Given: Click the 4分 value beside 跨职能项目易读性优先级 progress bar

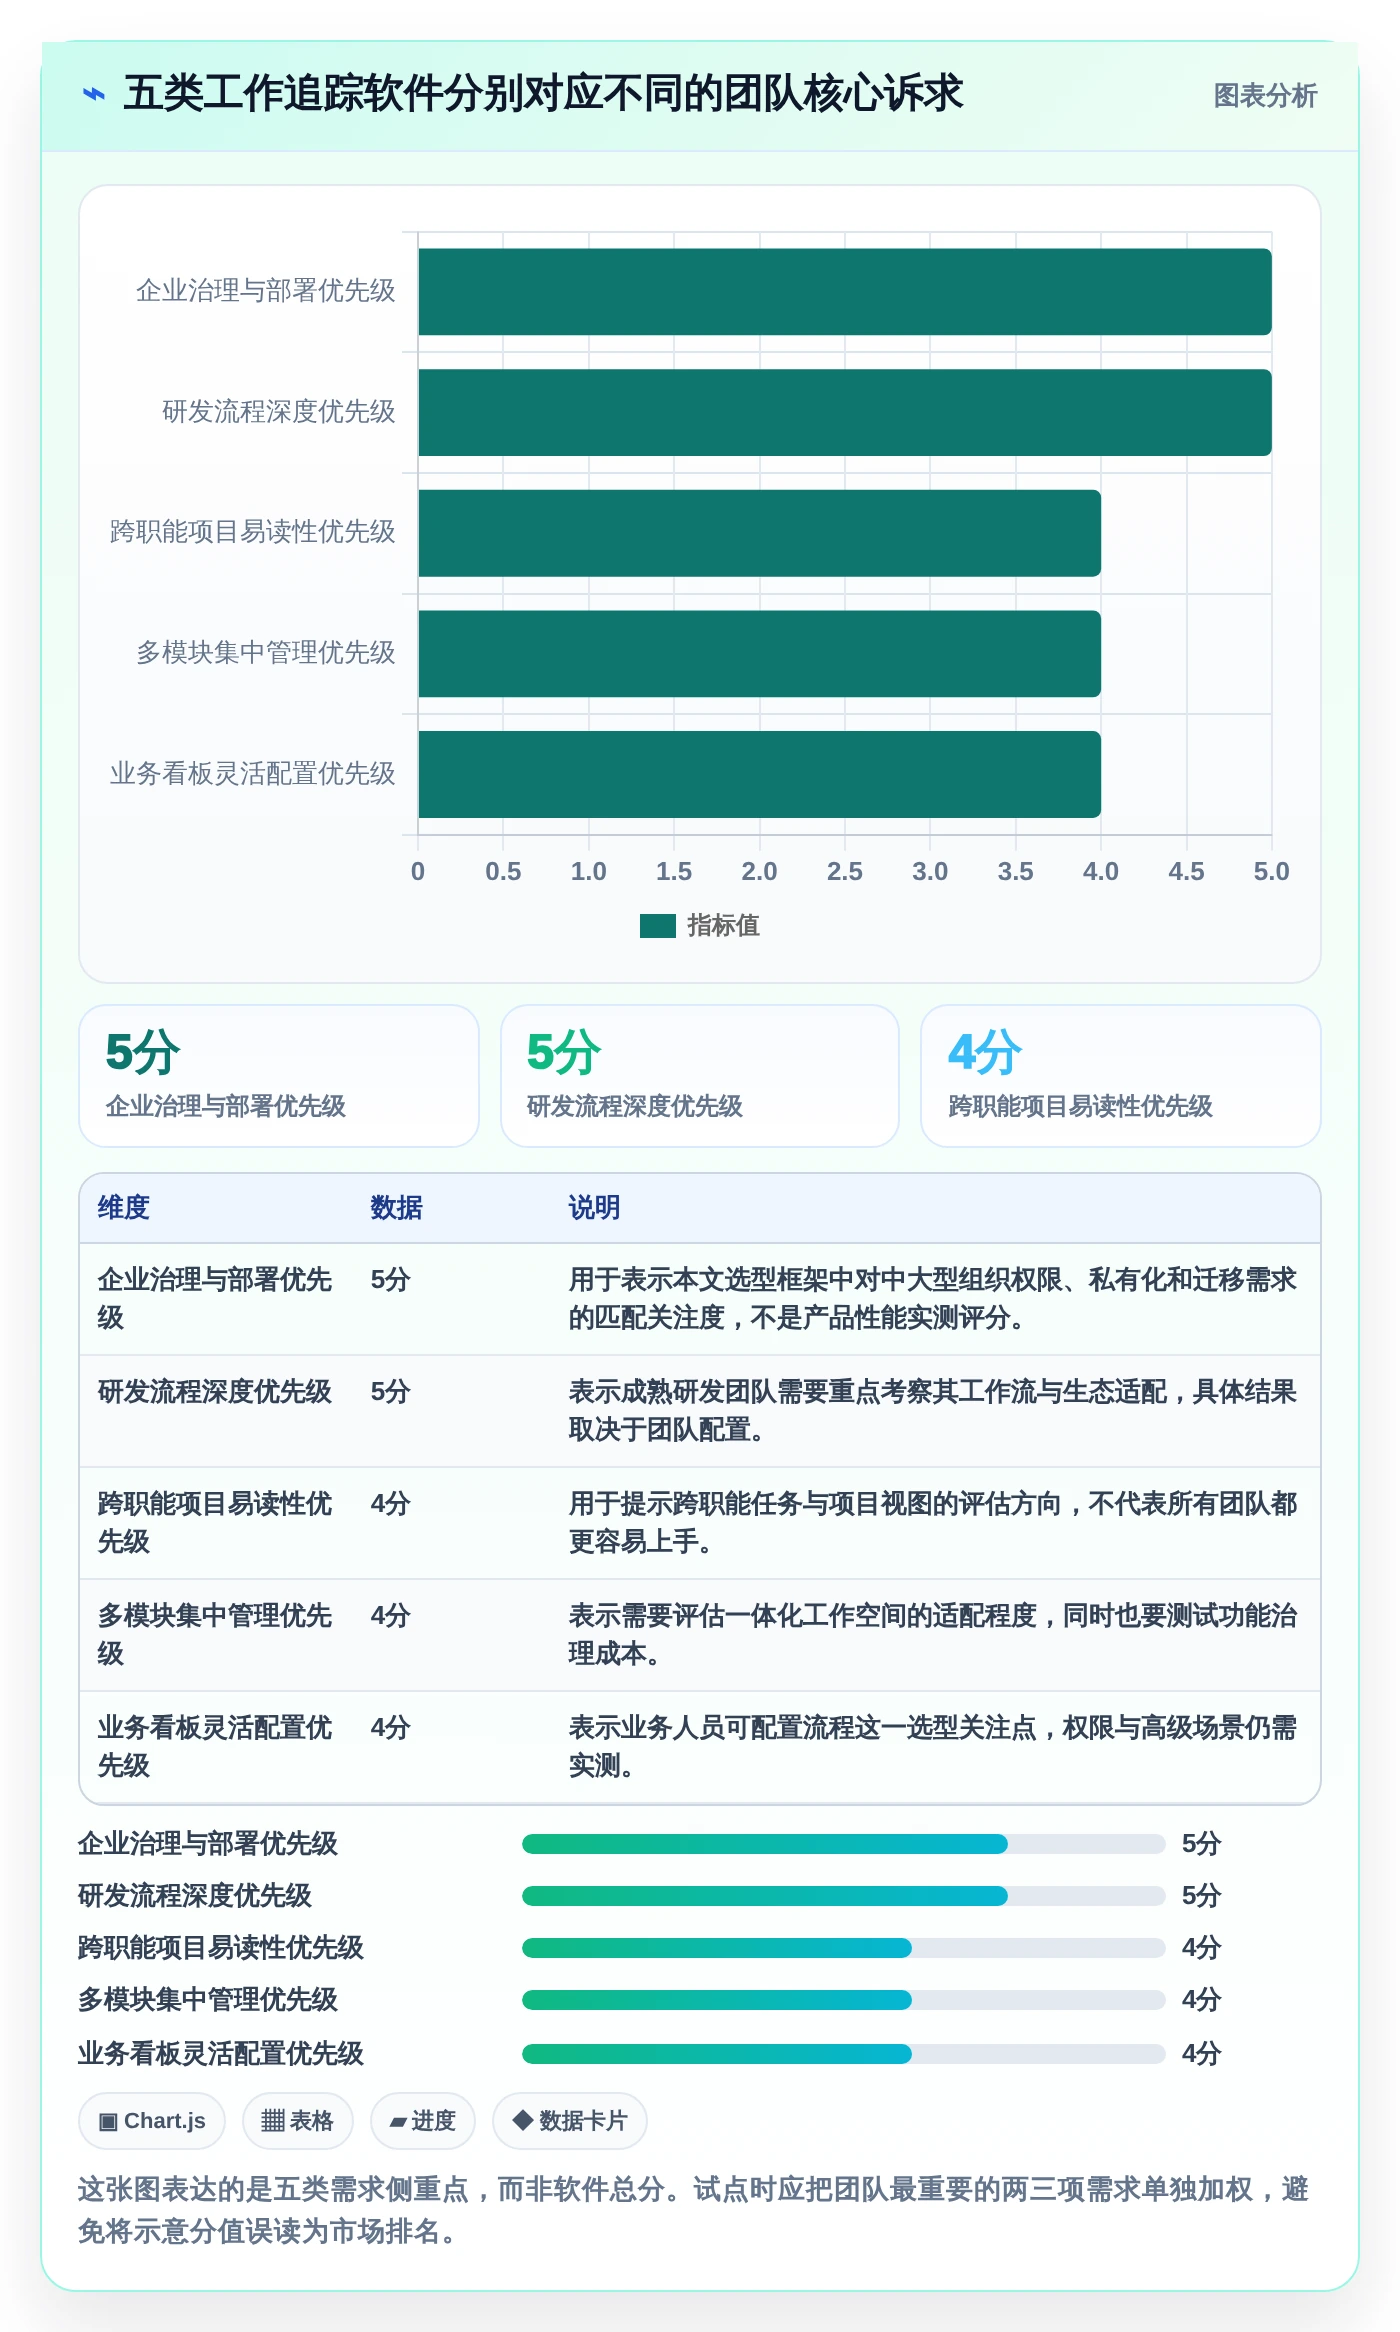Looking at the screenshot, I should 1202,1948.
